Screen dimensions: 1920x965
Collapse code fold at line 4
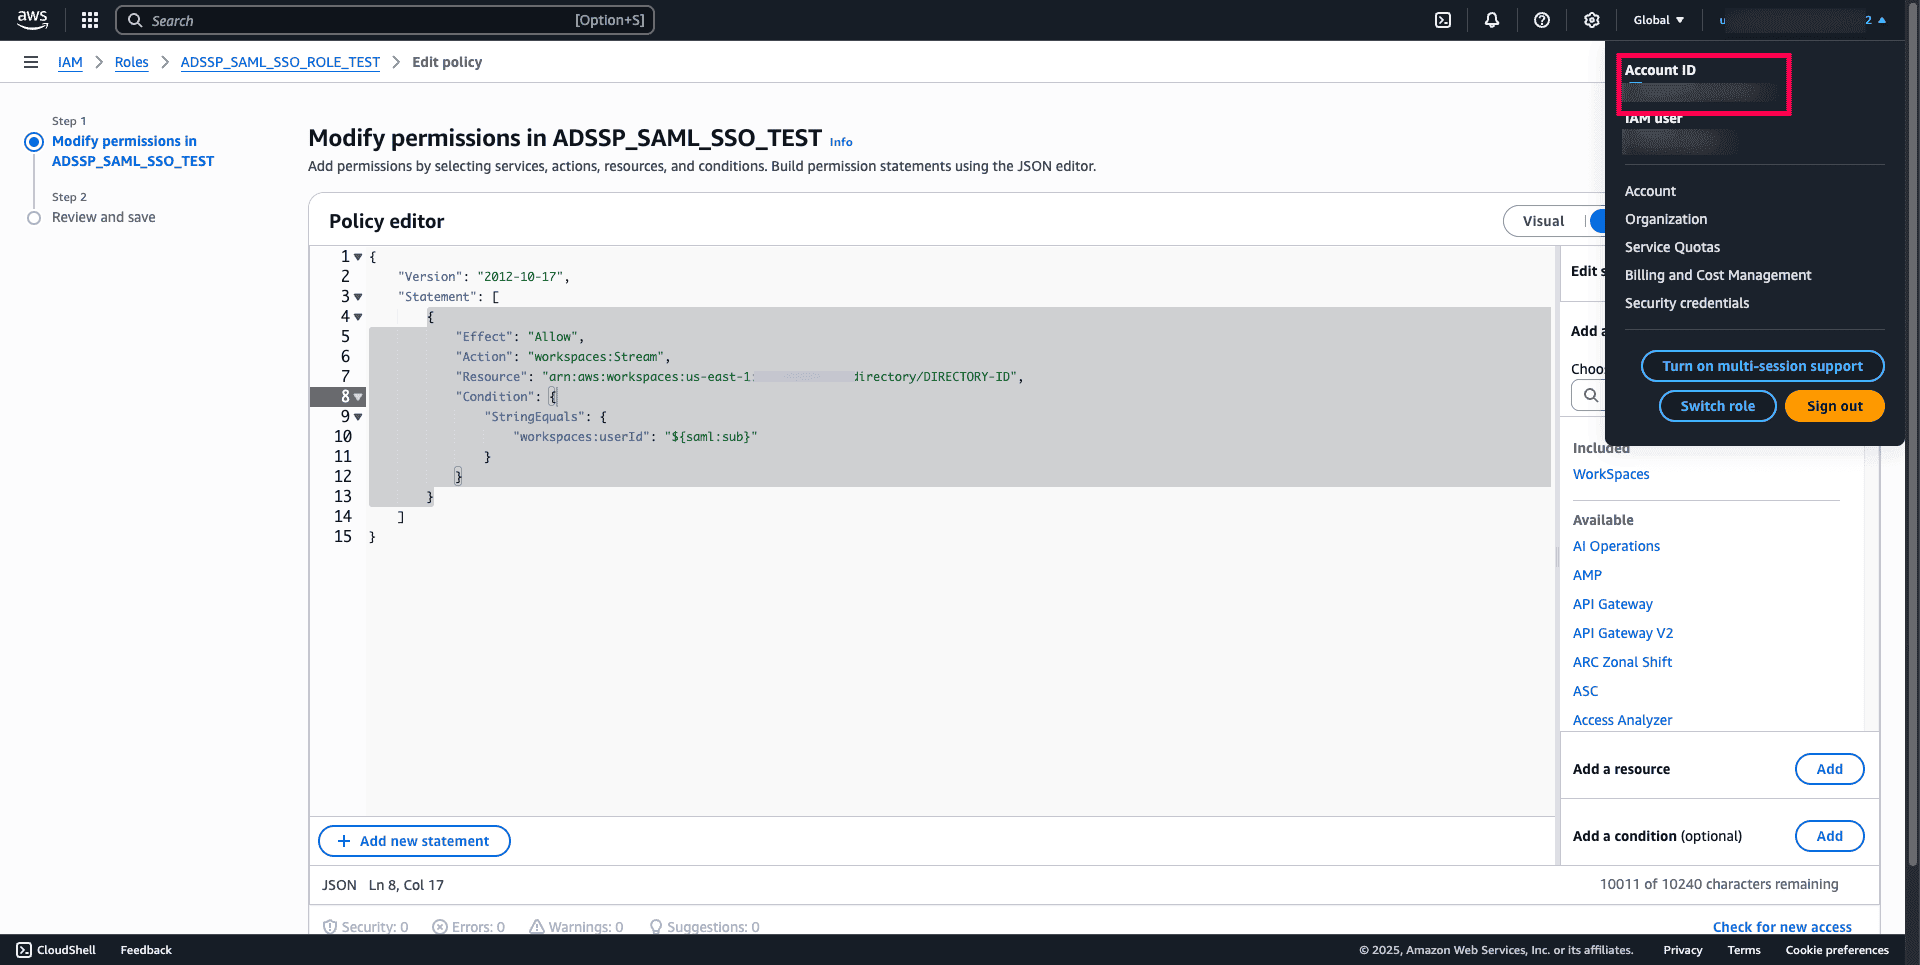pos(358,317)
